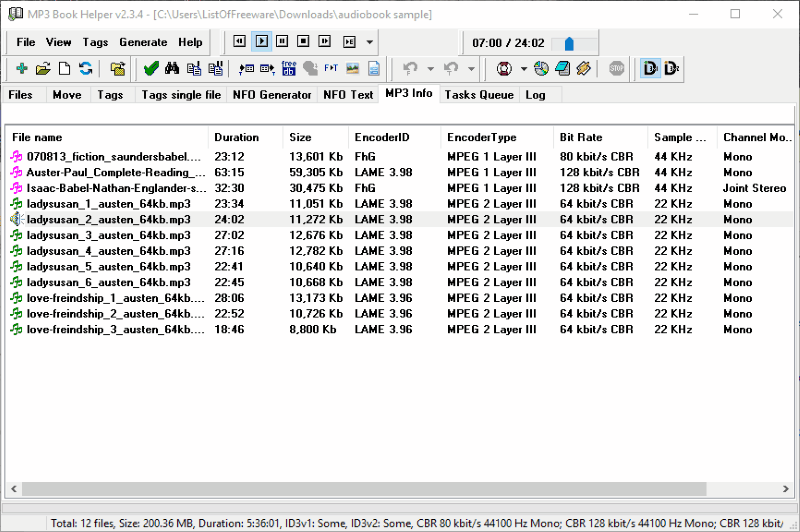Click the gray STOP sign icon

(616, 68)
